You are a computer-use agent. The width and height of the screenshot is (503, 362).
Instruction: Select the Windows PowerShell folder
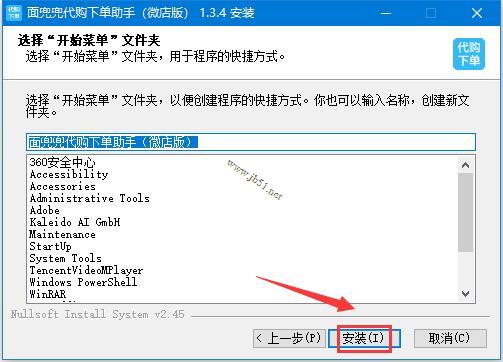[x=83, y=282]
